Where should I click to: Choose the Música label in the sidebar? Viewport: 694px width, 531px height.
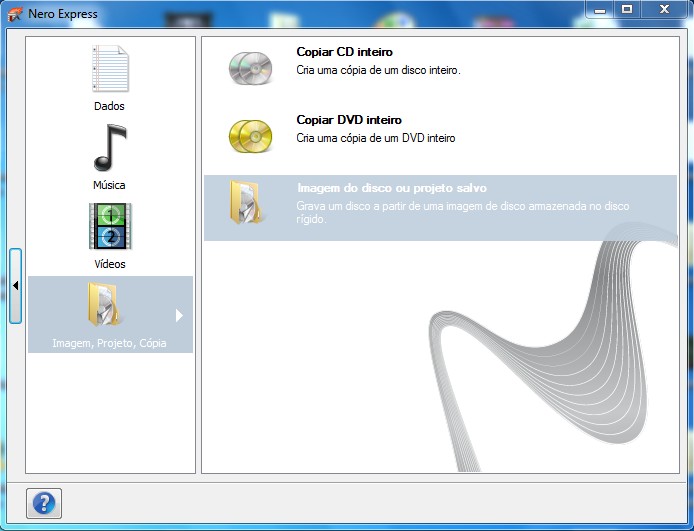pos(109,185)
